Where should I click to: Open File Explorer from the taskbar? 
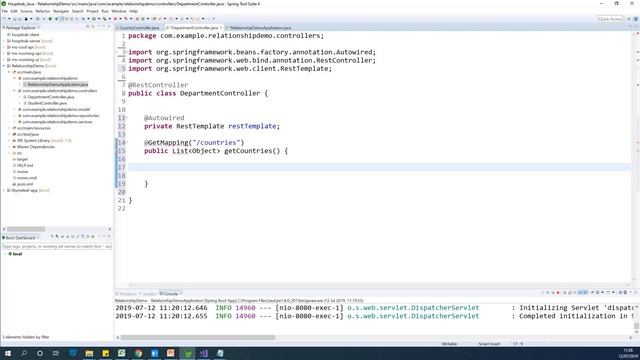tap(89, 353)
